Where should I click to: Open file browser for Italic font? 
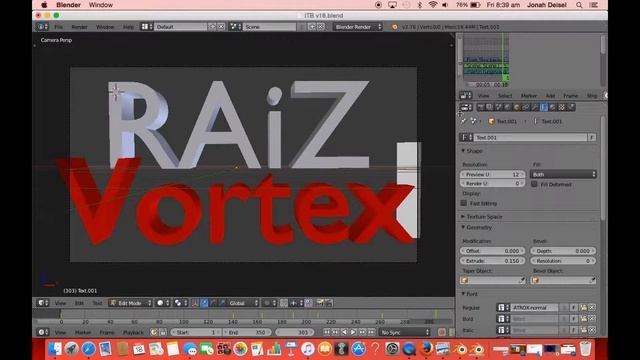click(584, 330)
